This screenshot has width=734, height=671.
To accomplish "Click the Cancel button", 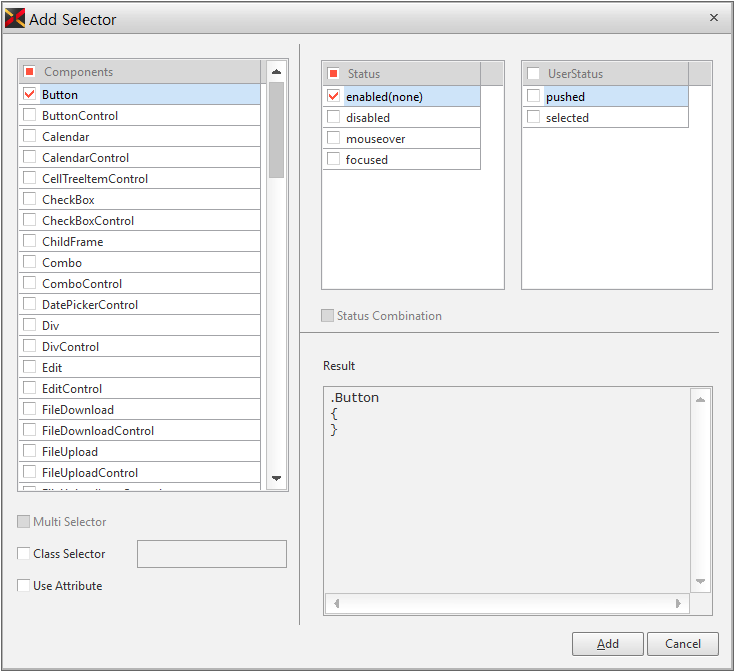I will pos(682,644).
